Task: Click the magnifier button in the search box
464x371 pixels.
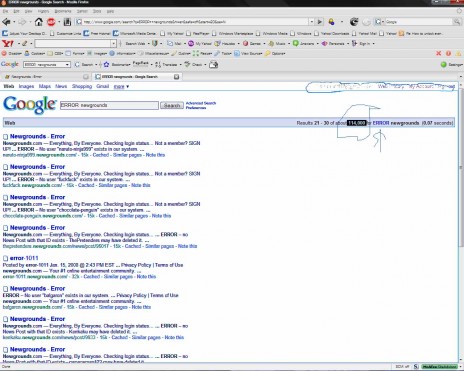Action: (x=456, y=22)
